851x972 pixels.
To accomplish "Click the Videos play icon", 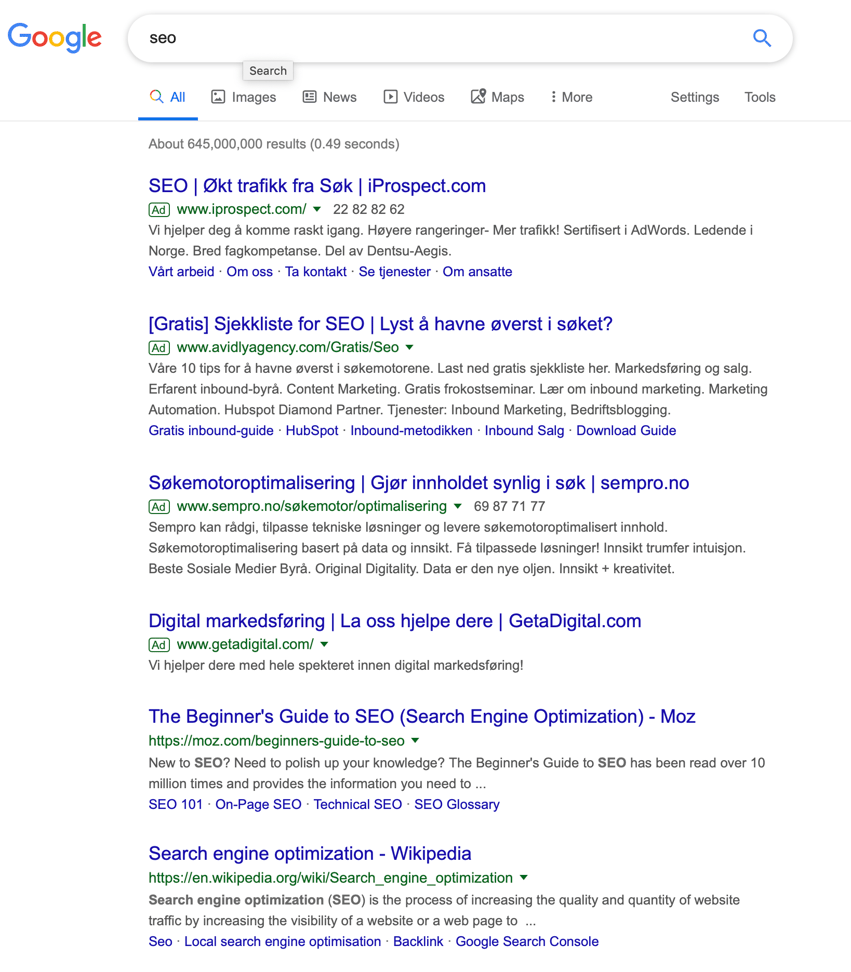I will tap(390, 97).
